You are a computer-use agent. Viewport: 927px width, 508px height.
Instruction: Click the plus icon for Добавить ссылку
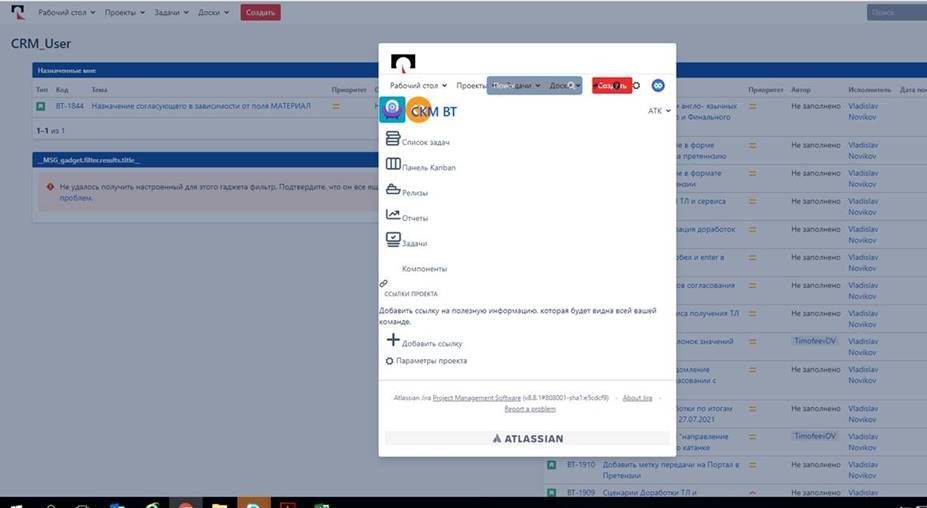(x=393, y=339)
